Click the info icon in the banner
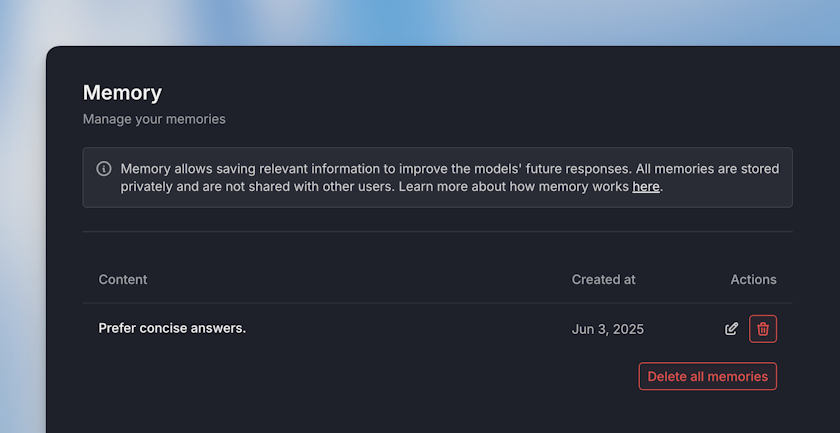This screenshot has height=433, width=840. tap(104, 169)
